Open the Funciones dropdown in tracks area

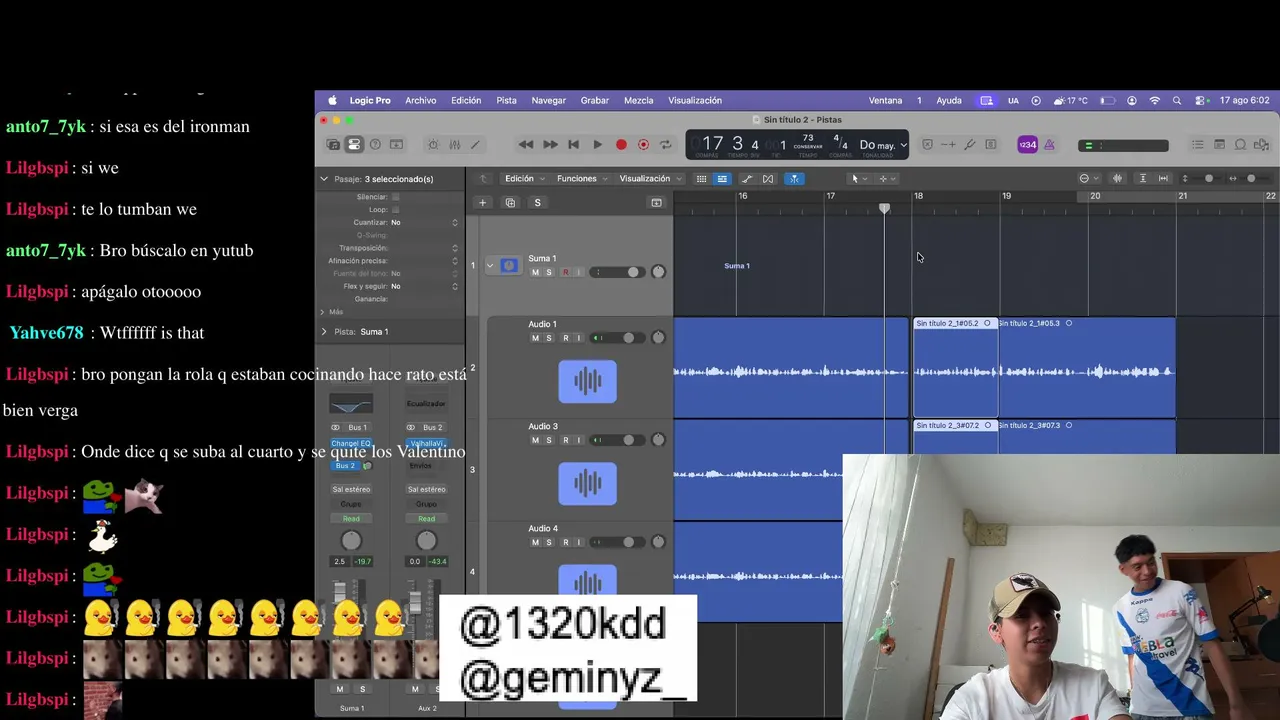click(581, 179)
